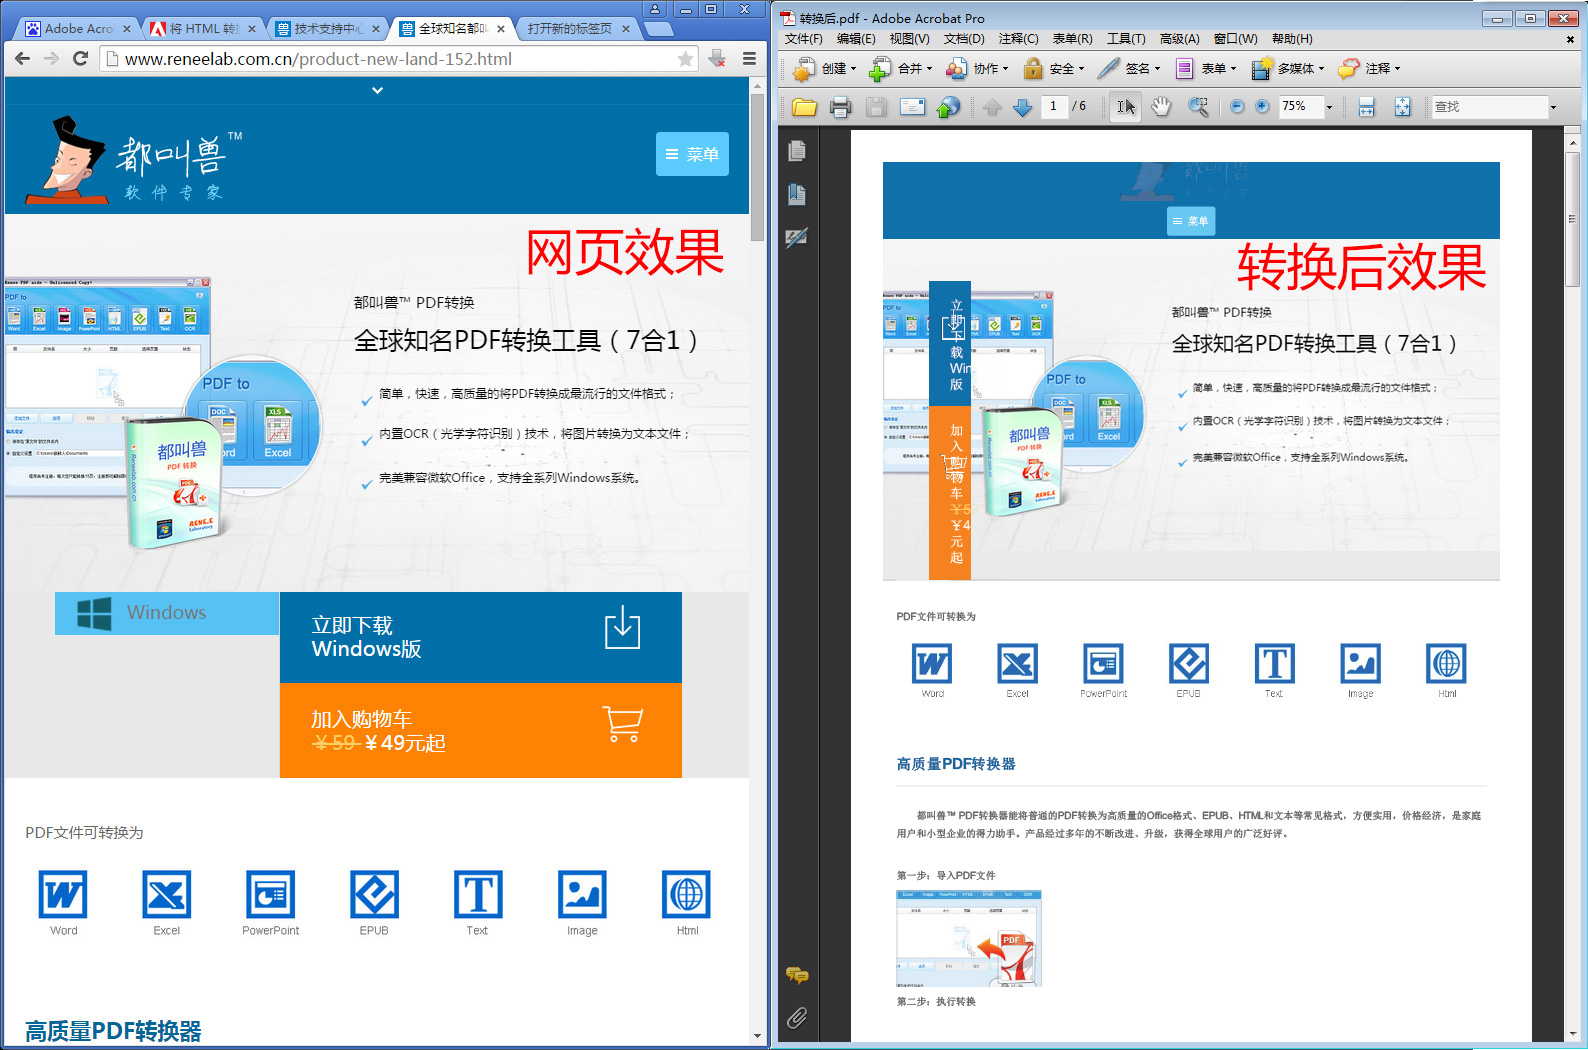Screen dimensions: 1588x1050
Task: Click the Email envelope icon in Acrobat
Action: (912, 107)
